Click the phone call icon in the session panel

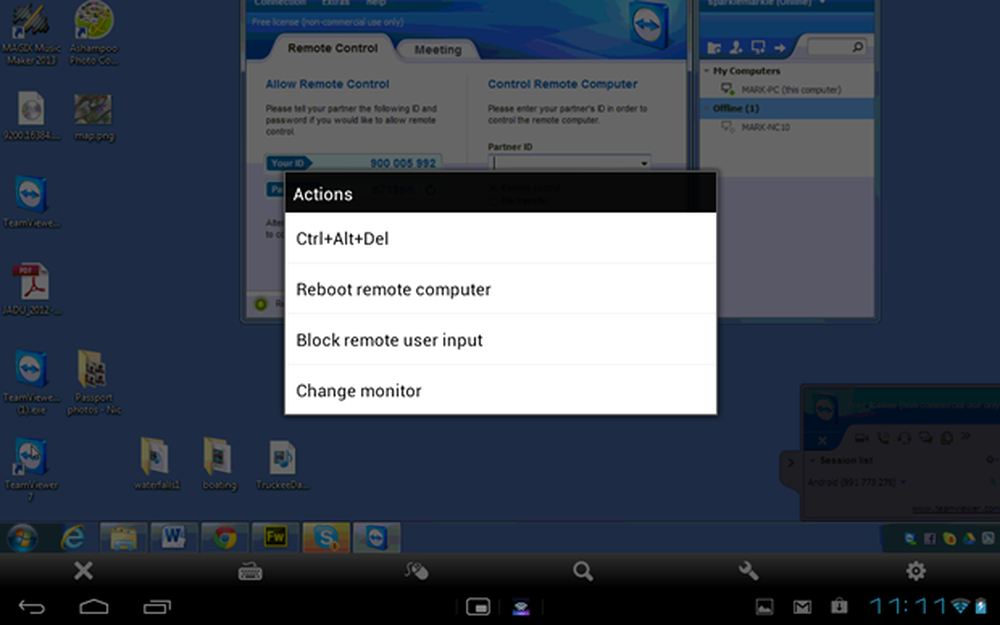[x=883, y=438]
